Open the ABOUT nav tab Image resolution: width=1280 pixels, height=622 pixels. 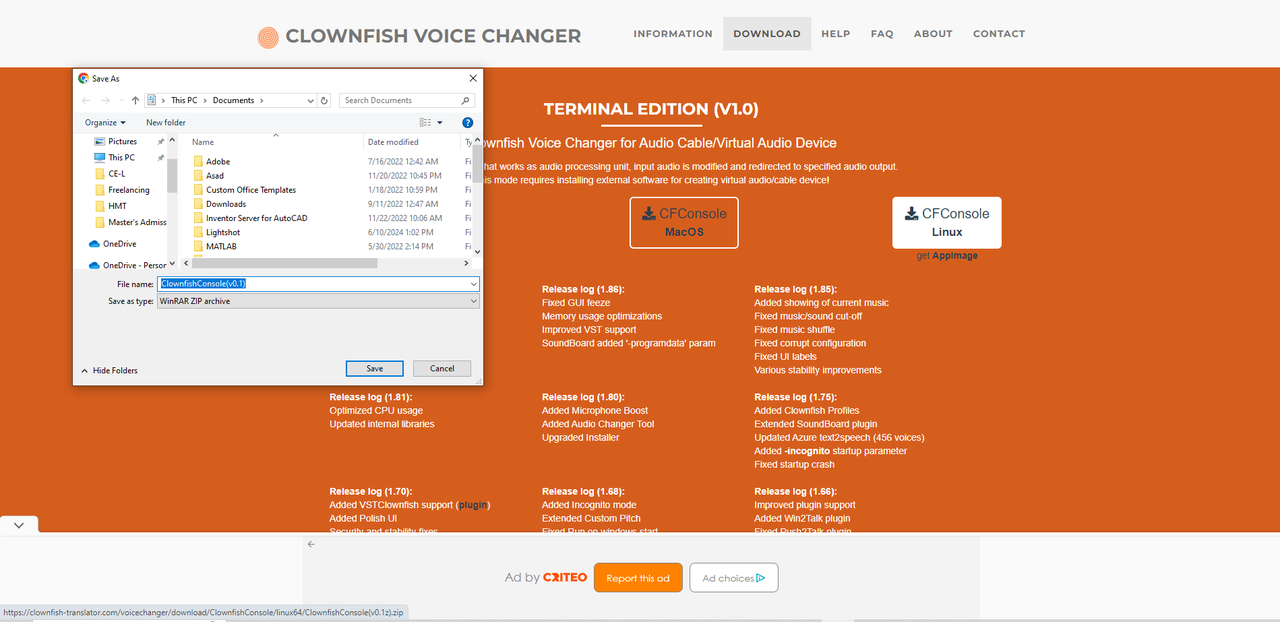point(933,34)
